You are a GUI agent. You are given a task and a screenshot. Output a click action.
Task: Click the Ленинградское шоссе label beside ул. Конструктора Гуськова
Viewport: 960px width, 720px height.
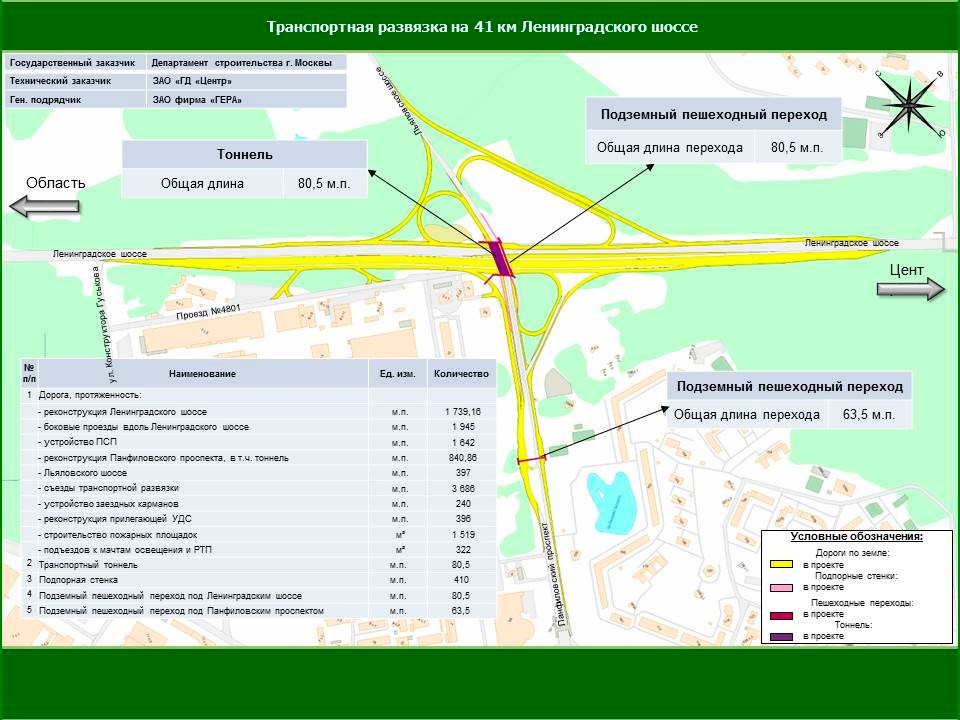point(100,253)
